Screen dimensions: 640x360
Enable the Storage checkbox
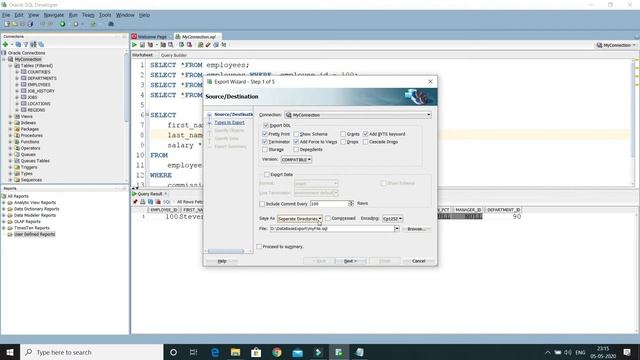[x=265, y=149]
